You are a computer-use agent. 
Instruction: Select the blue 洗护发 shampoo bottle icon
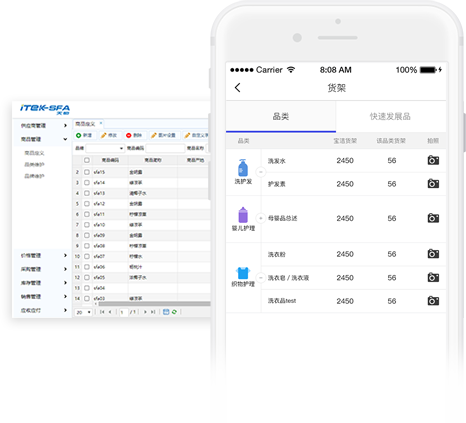tap(243, 168)
